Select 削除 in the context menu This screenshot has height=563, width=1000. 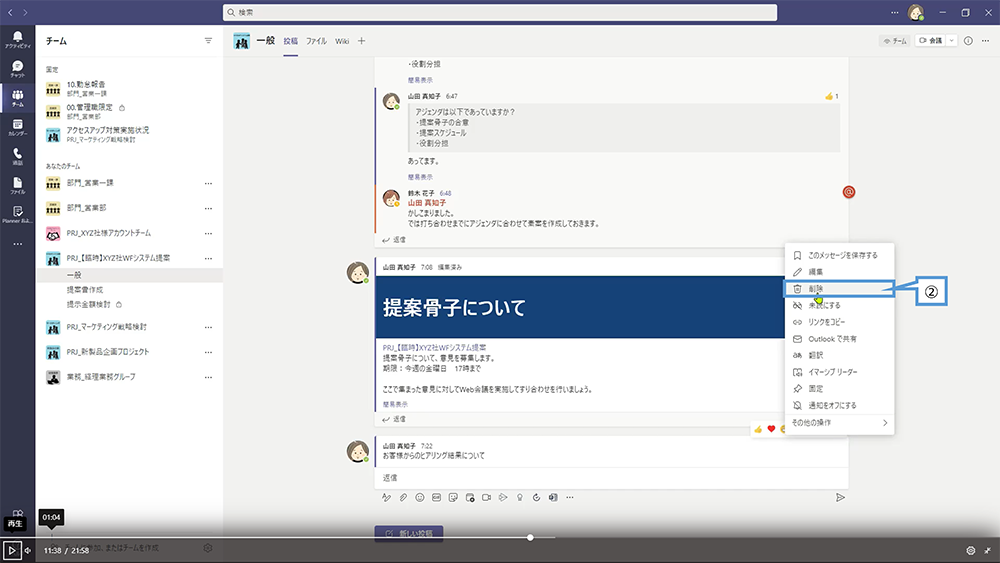[x=839, y=289]
